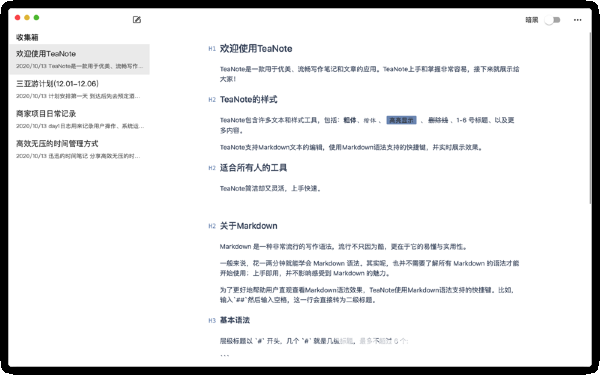Click the paragraph starting TeaNote支持Markdown文本的编辑
This screenshot has height=375, width=600.
351,147
